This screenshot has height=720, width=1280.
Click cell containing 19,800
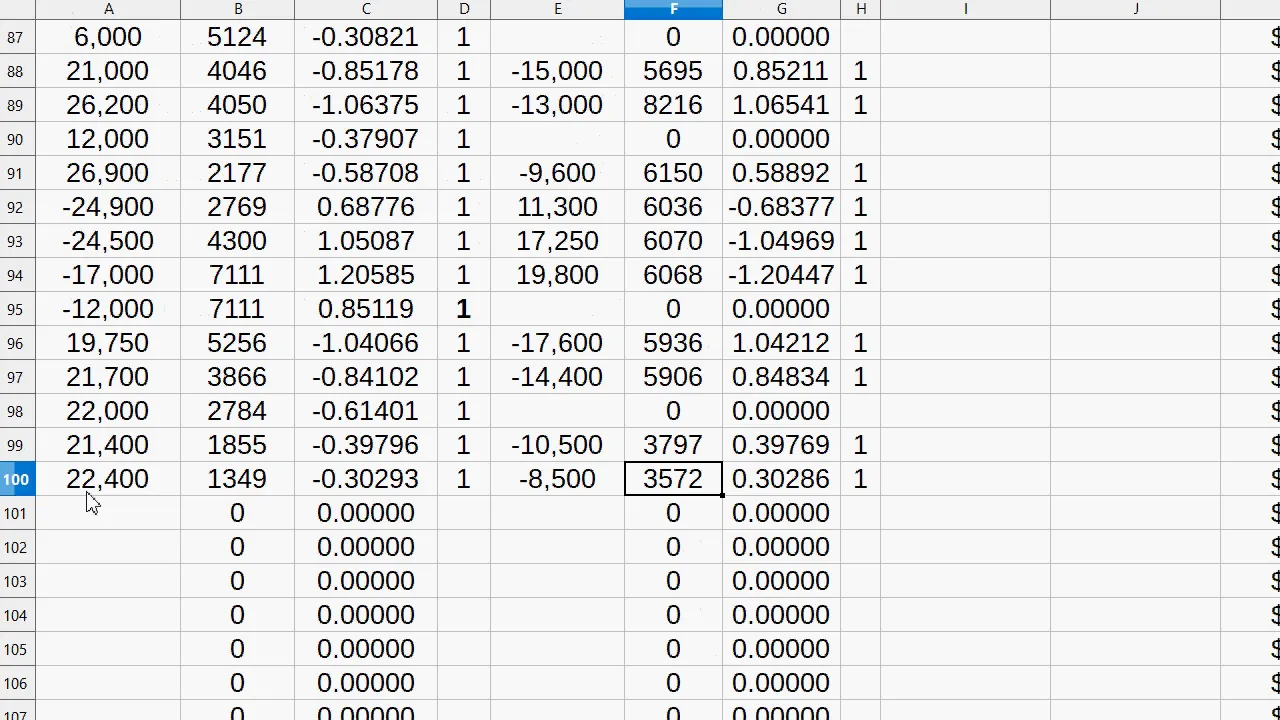(557, 275)
